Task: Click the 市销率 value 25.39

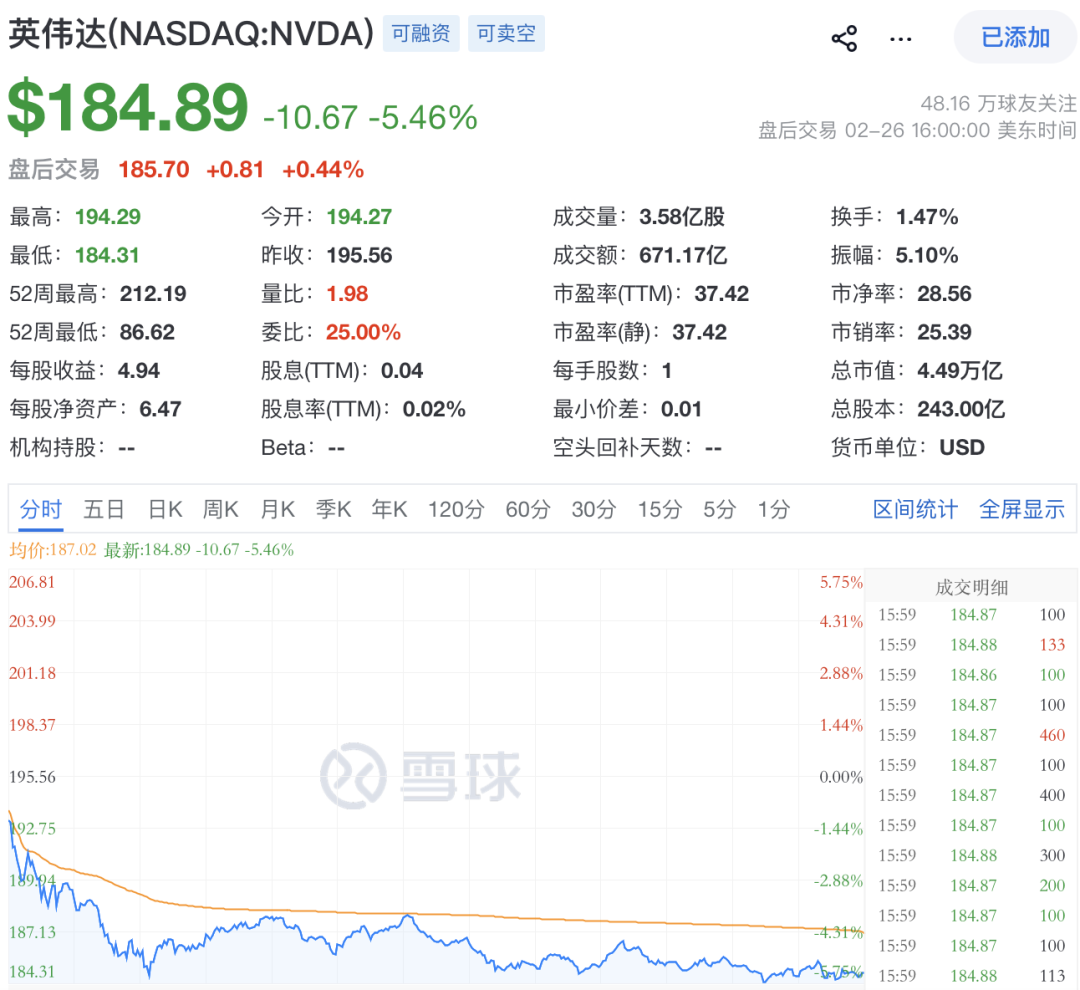Action: click(944, 333)
